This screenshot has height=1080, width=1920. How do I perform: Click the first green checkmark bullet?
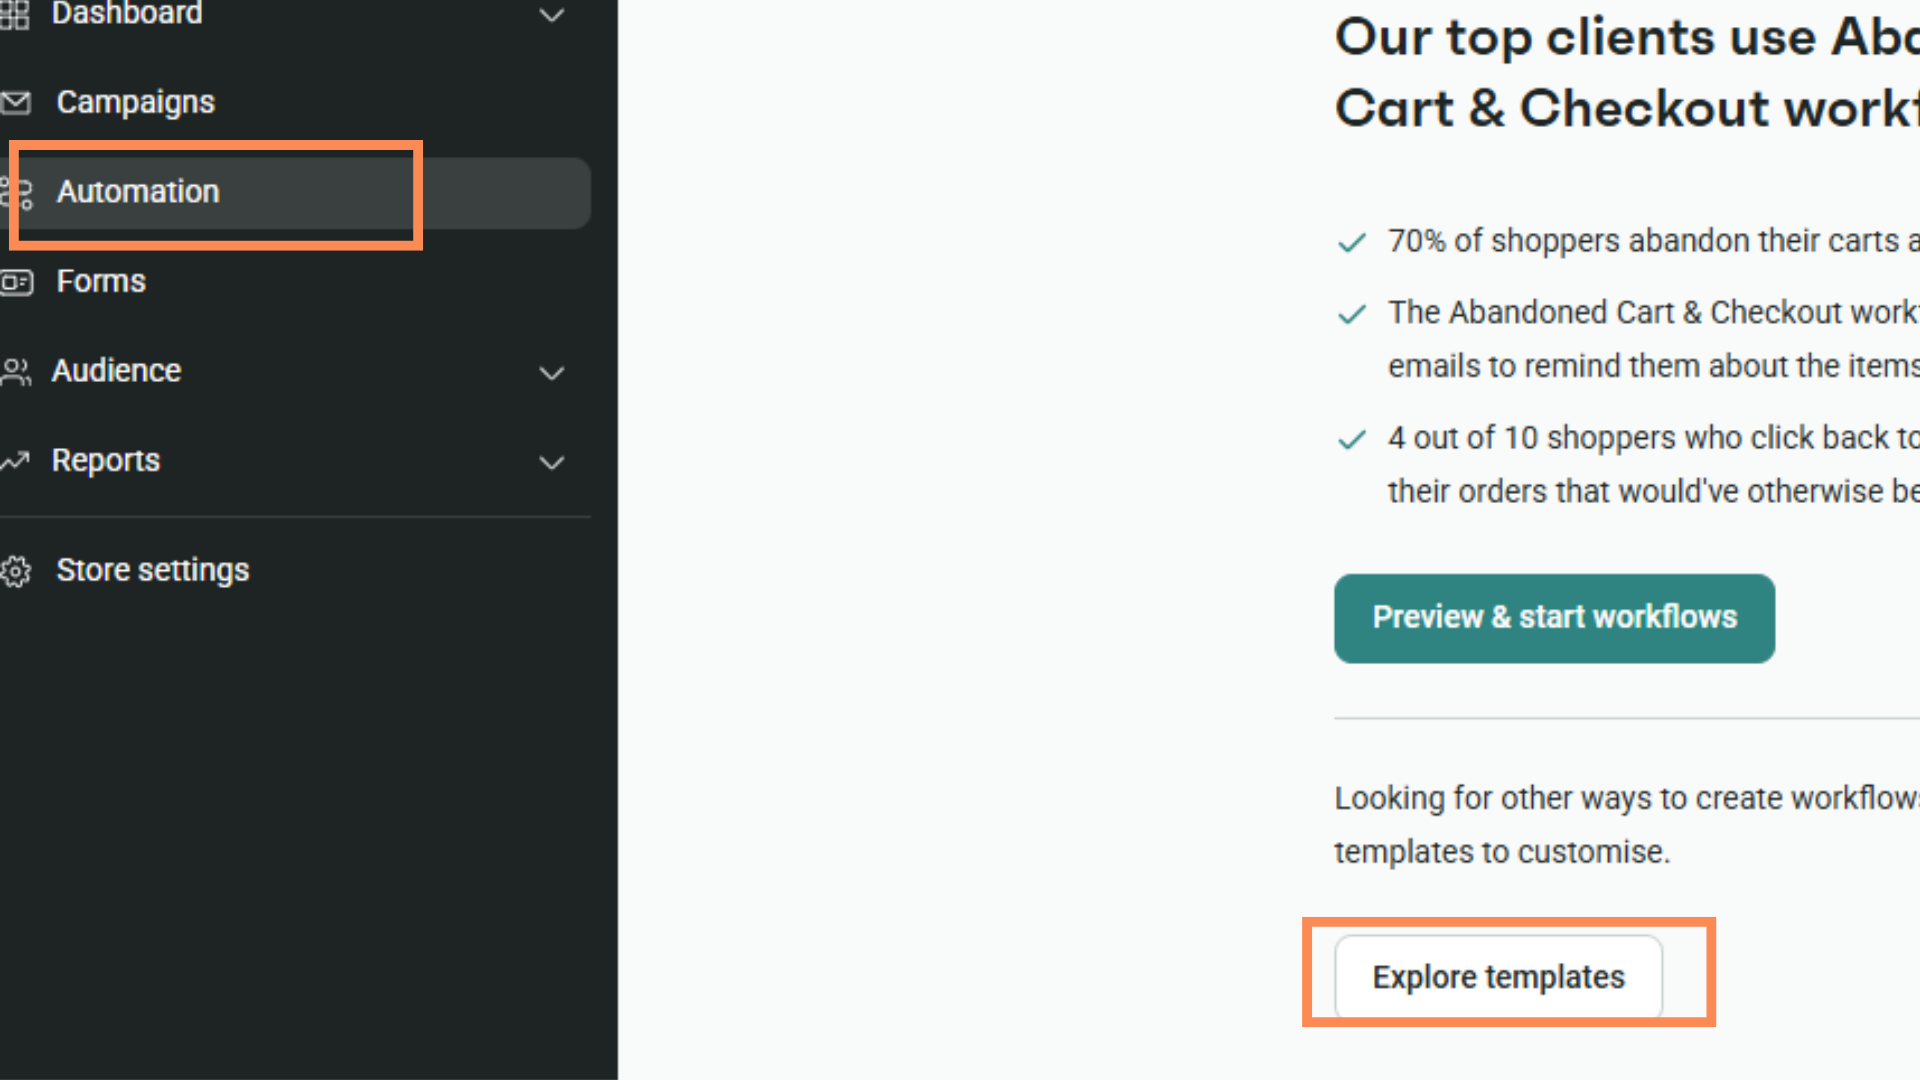[1352, 242]
